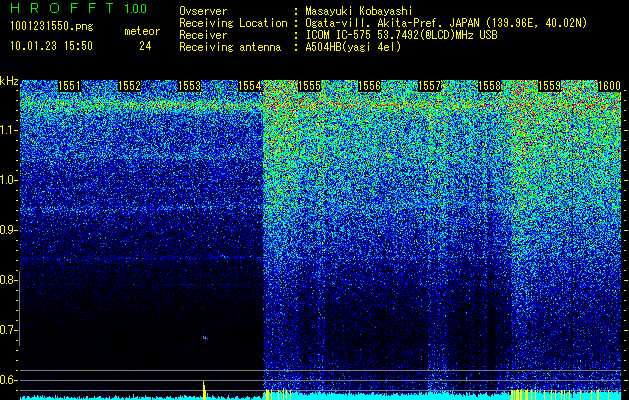Image resolution: width=629 pixels, height=400 pixels.
Task: Click the date 10.01.23 15:50
Action: point(51,46)
